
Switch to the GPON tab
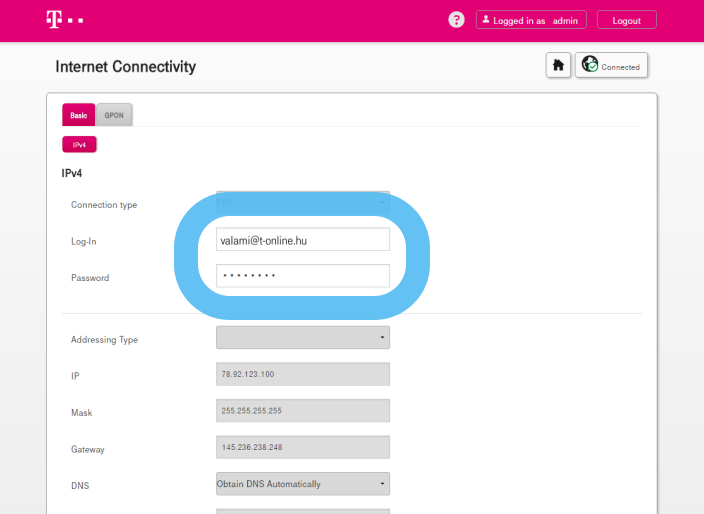115,115
